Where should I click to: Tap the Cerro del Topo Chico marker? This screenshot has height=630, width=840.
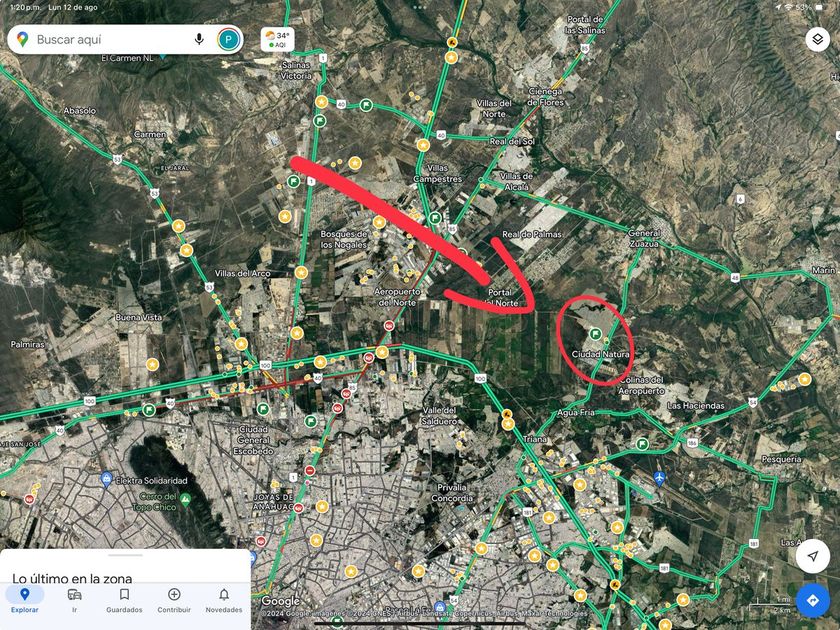click(185, 500)
